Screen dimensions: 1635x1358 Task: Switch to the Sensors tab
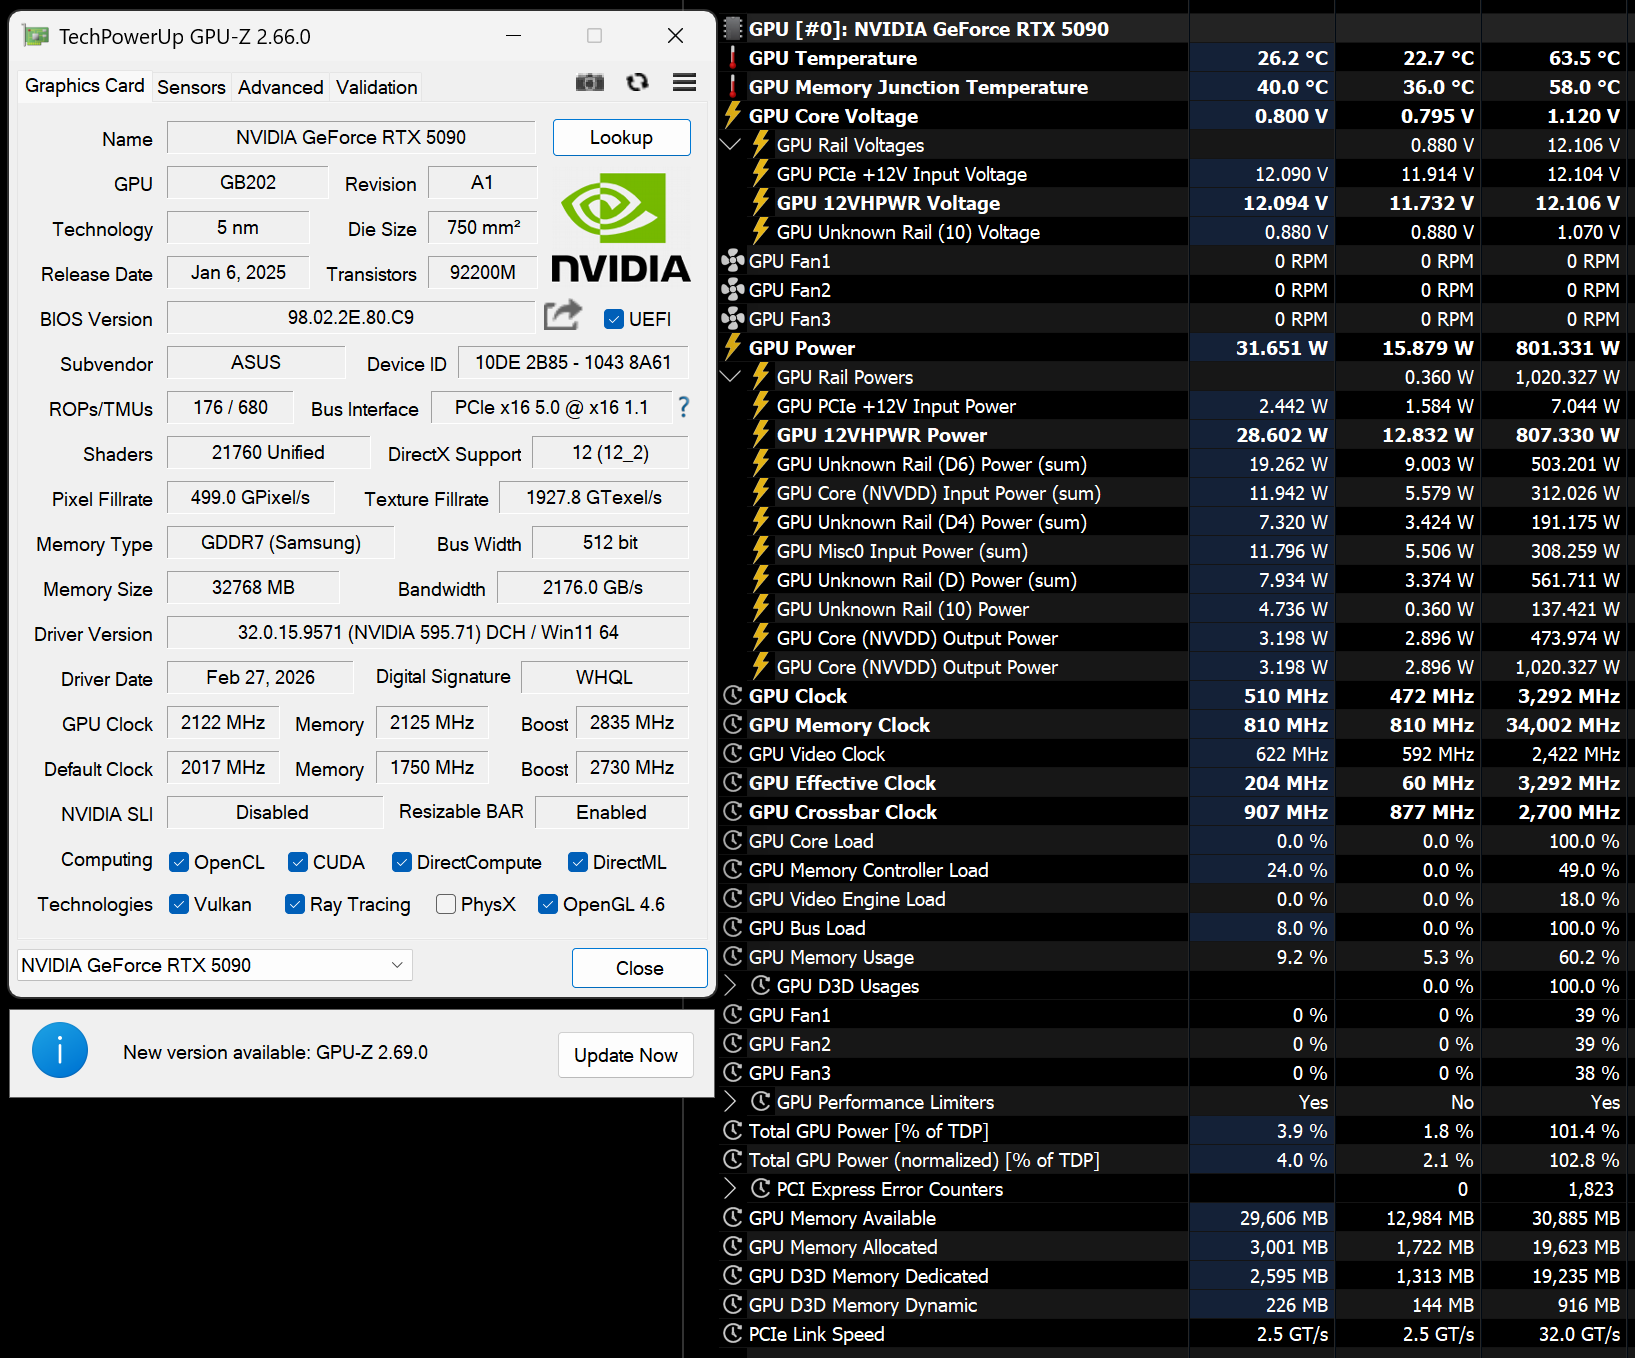pyautogui.click(x=191, y=87)
